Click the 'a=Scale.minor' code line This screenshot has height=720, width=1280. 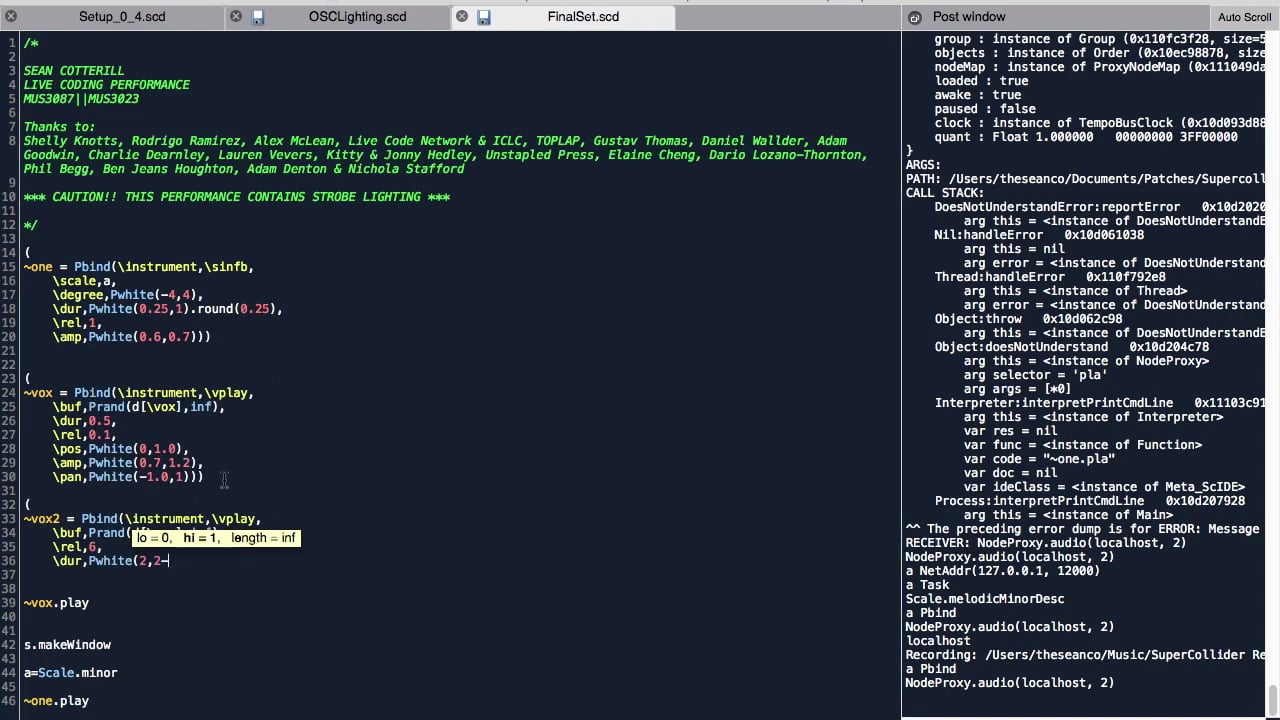pyautogui.click(x=70, y=673)
